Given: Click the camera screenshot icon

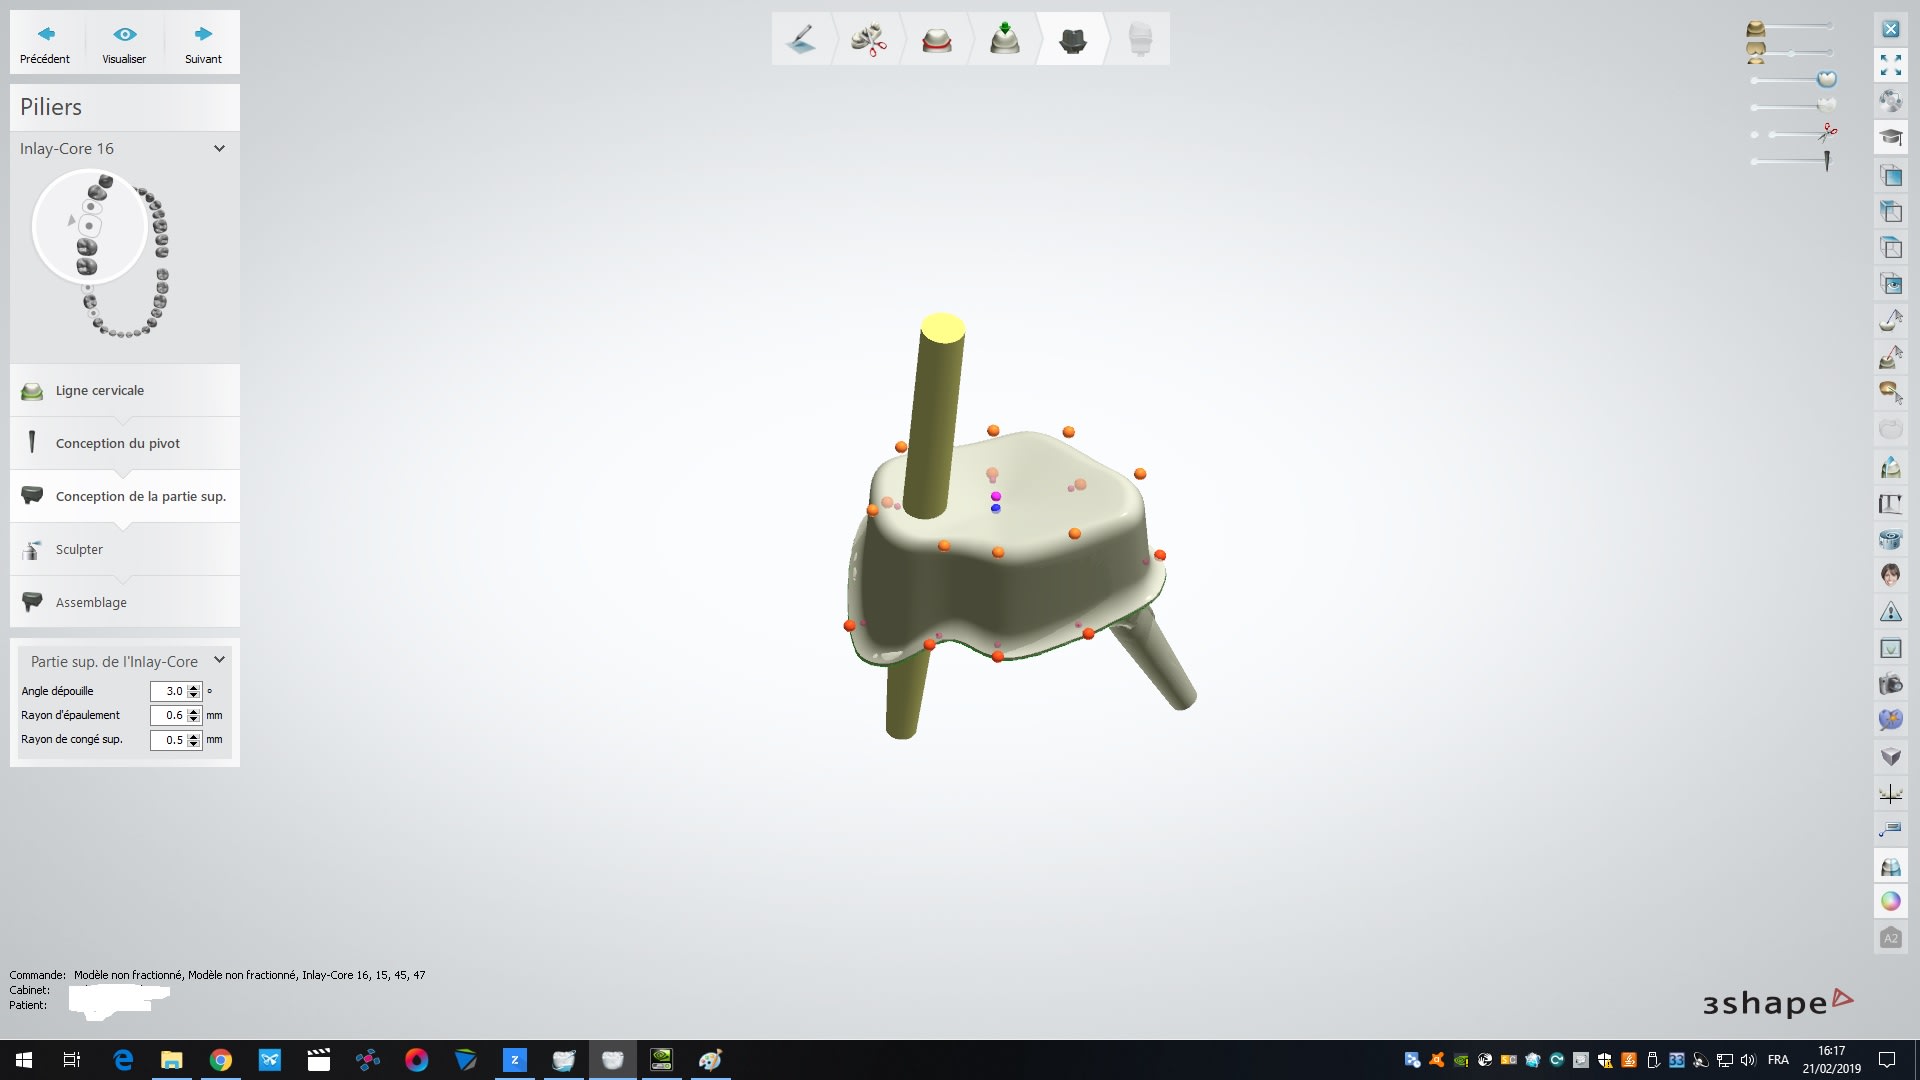Looking at the screenshot, I should coord(1890,684).
